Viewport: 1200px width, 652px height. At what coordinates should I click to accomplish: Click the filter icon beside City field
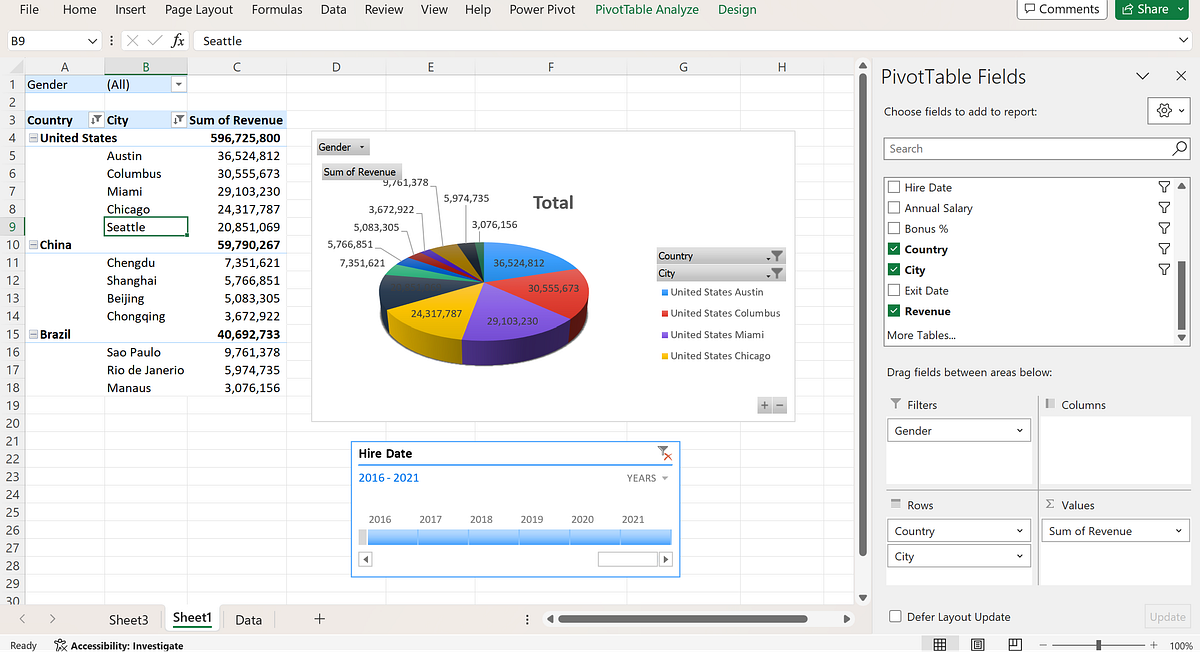coord(1163,269)
